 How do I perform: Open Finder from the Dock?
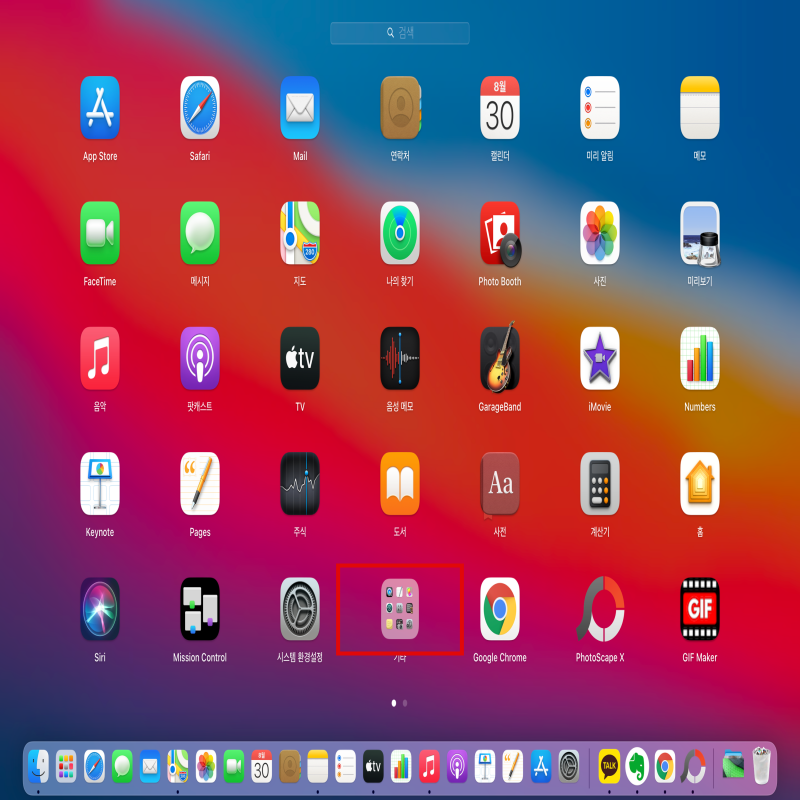38,766
